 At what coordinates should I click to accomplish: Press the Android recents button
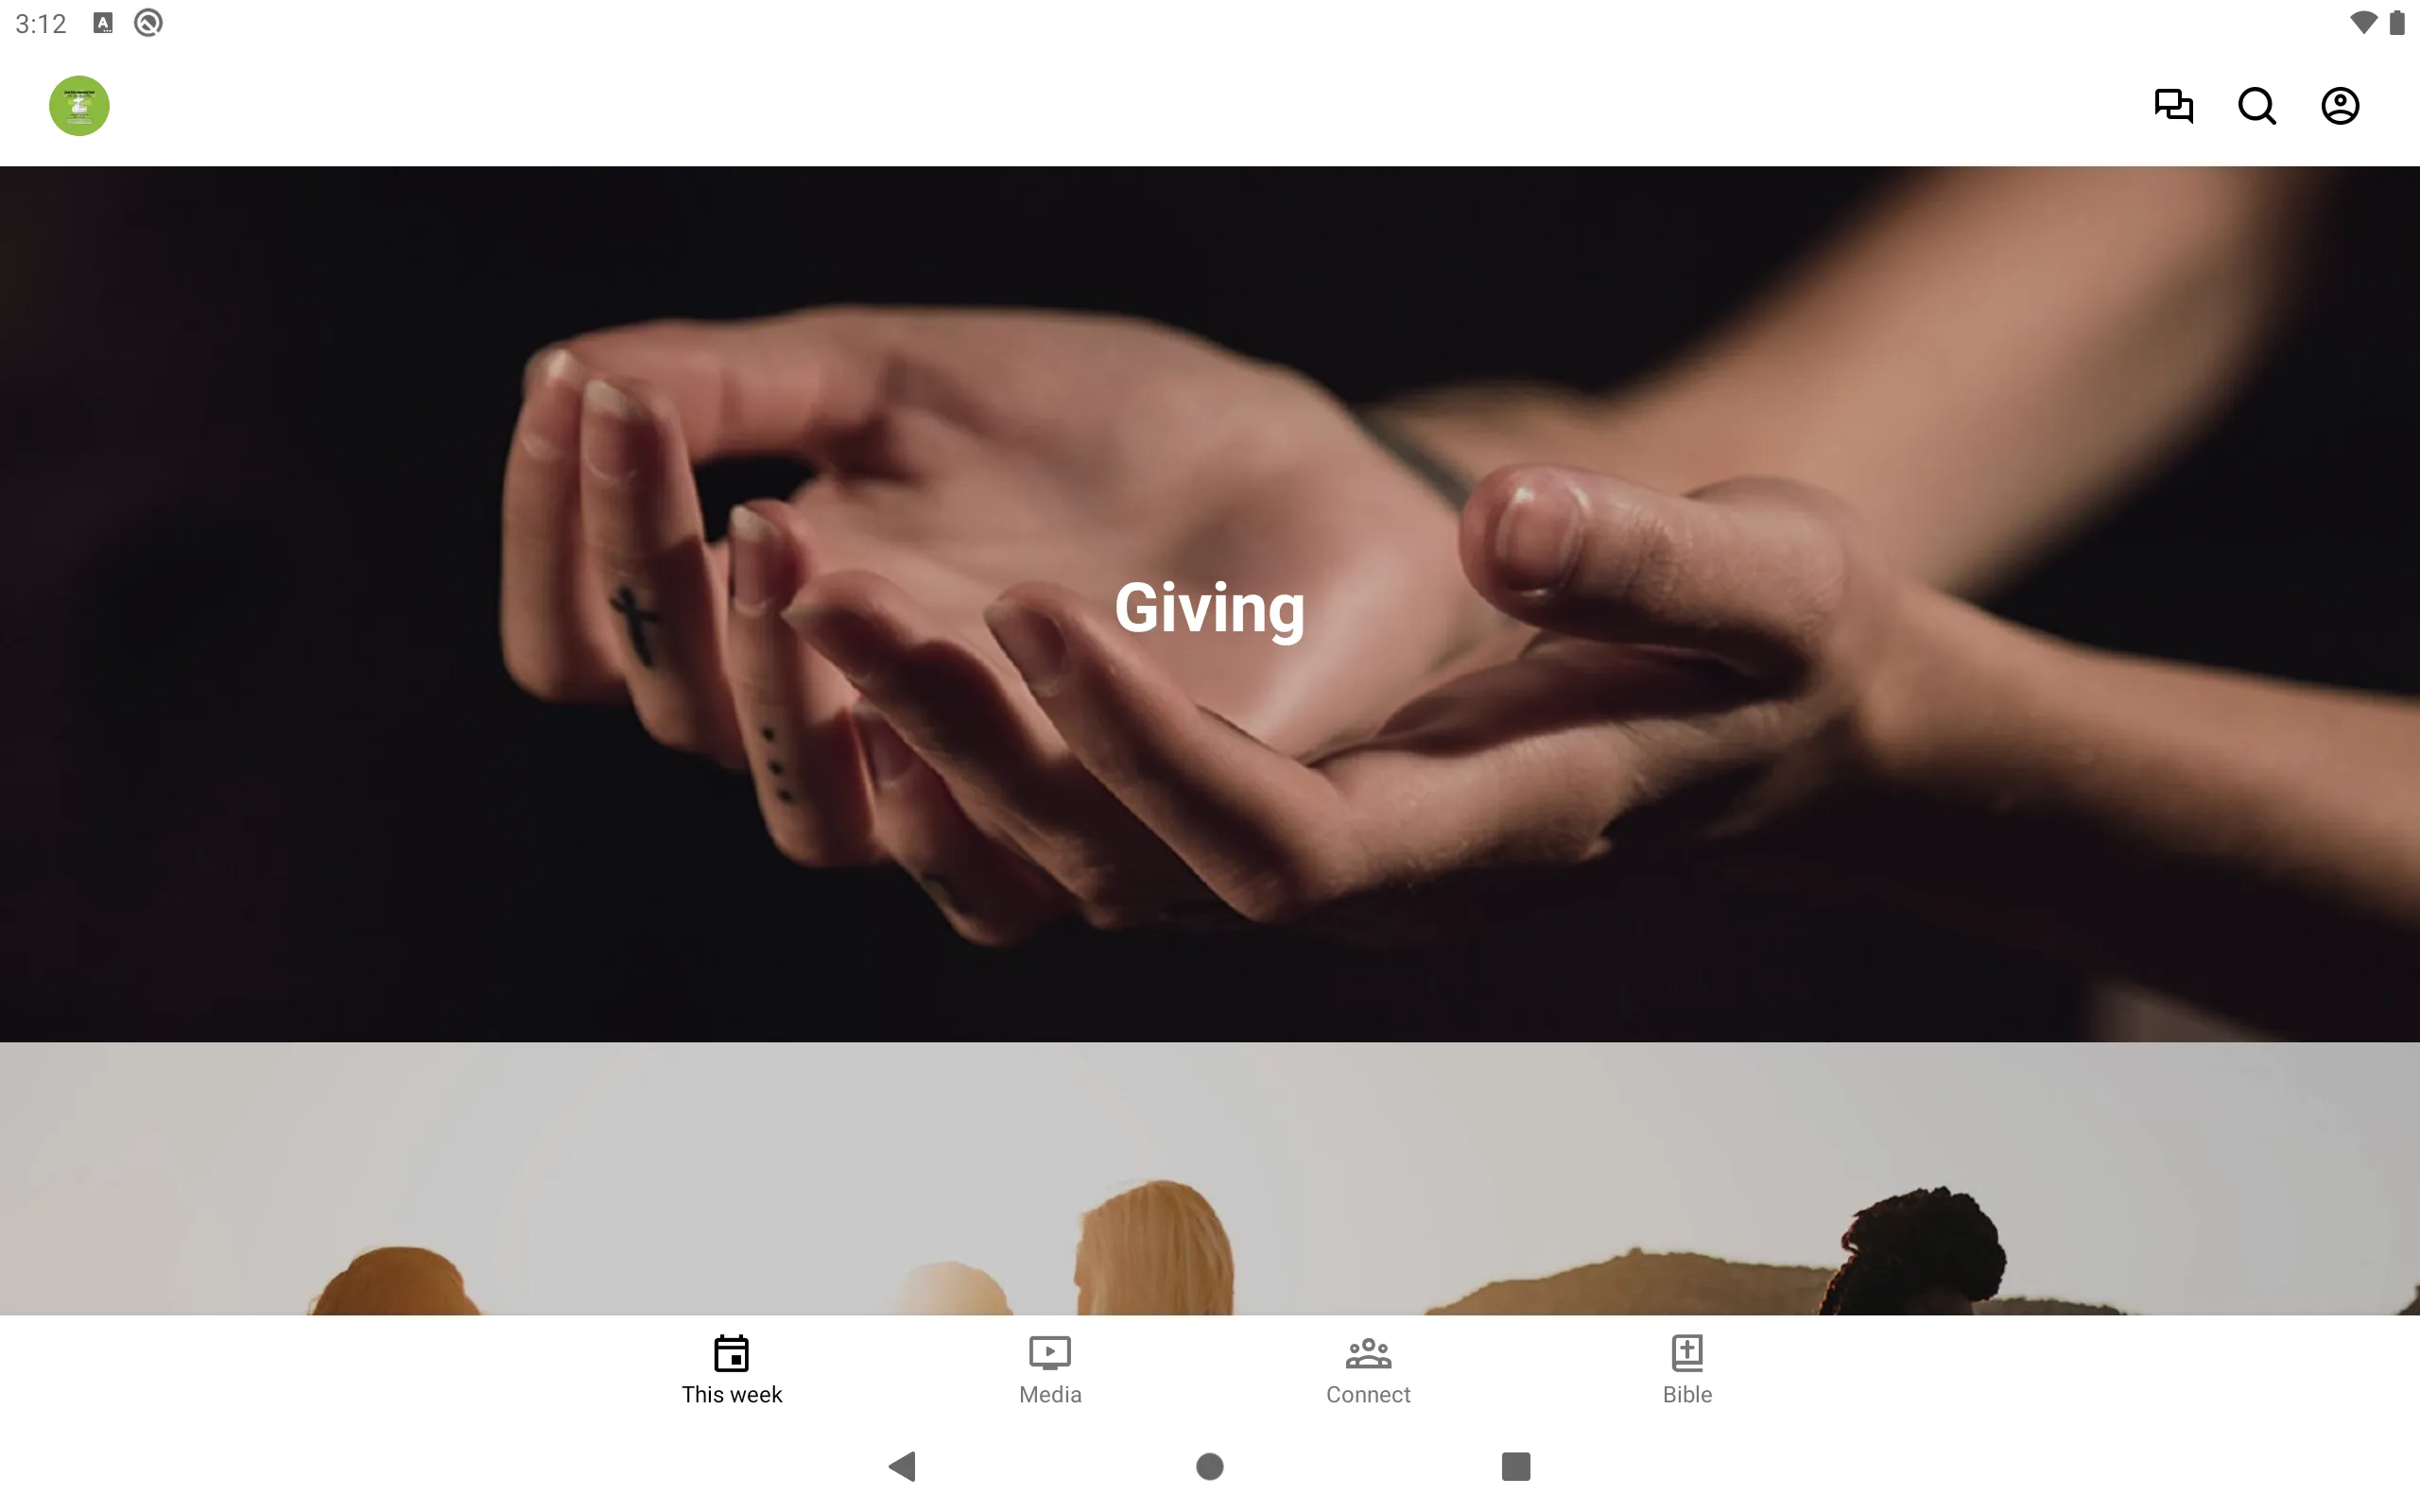click(1512, 1465)
